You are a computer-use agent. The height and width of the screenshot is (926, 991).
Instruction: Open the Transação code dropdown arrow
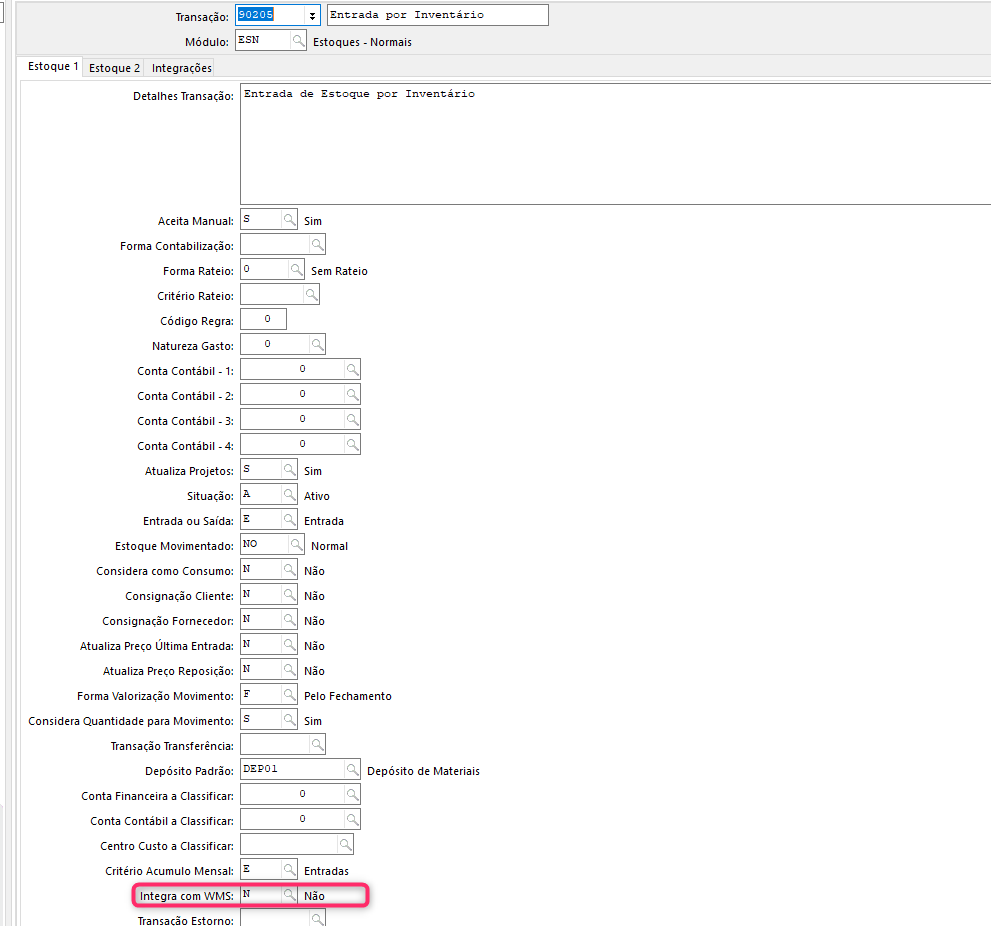(x=312, y=16)
